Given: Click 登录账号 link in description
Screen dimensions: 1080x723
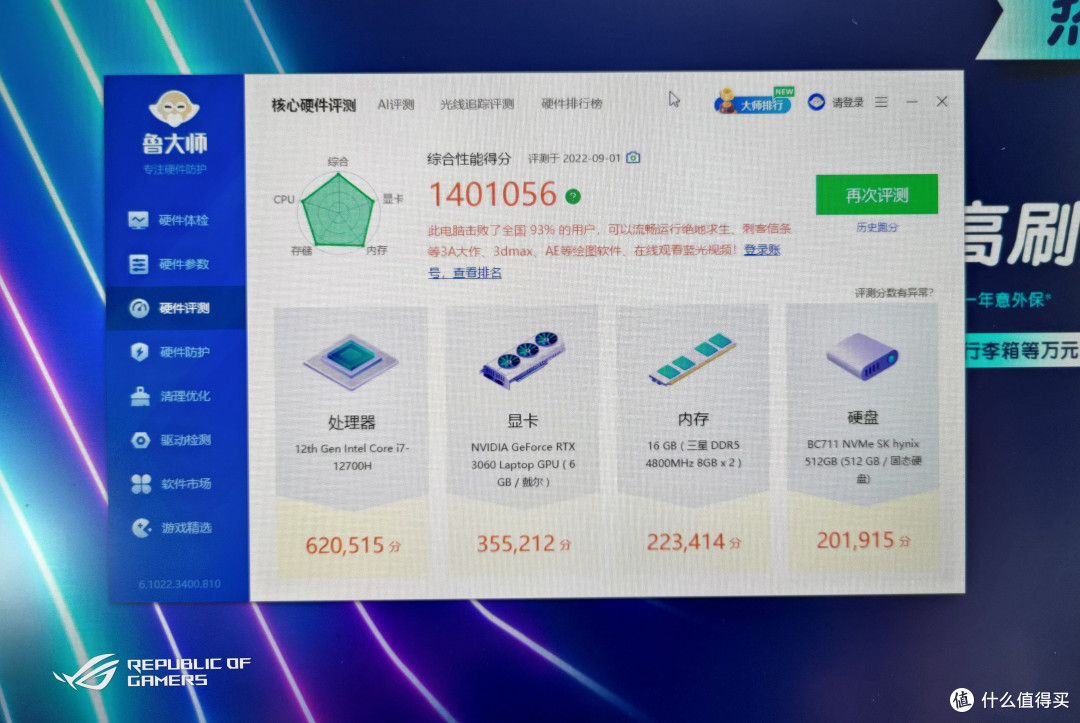Looking at the screenshot, I should [762, 250].
